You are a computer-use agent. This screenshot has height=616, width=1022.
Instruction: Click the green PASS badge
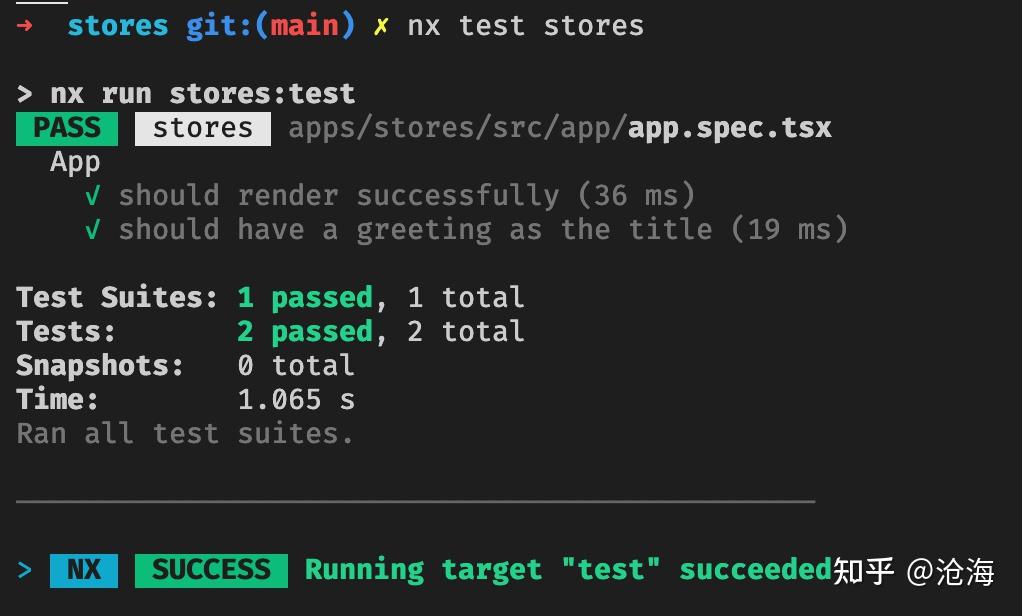(67, 128)
